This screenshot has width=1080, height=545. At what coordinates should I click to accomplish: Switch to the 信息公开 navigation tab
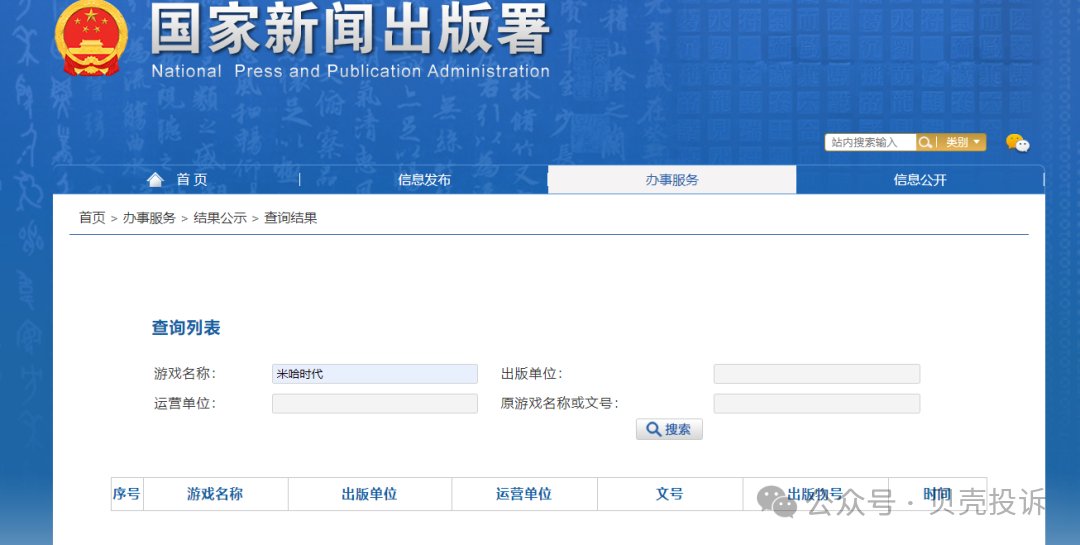920,180
